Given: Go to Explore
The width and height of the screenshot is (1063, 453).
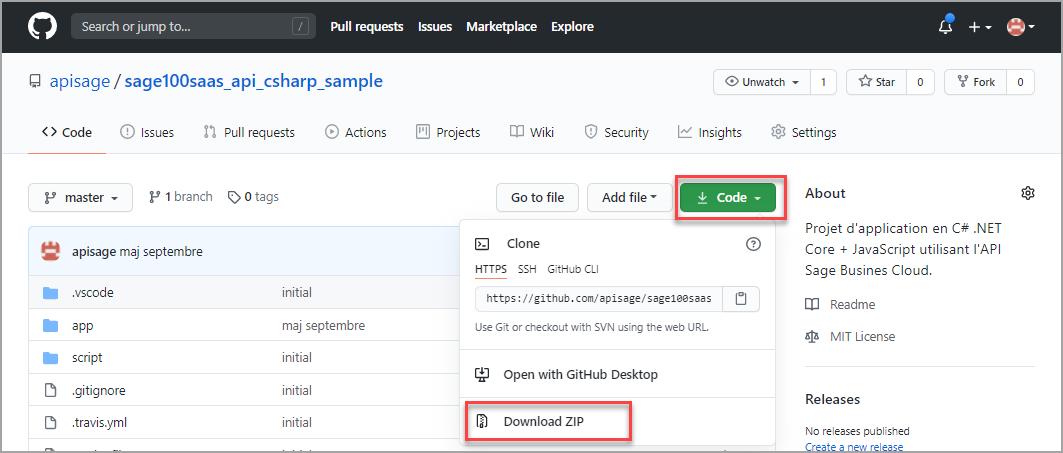Looking at the screenshot, I should pos(572,26).
